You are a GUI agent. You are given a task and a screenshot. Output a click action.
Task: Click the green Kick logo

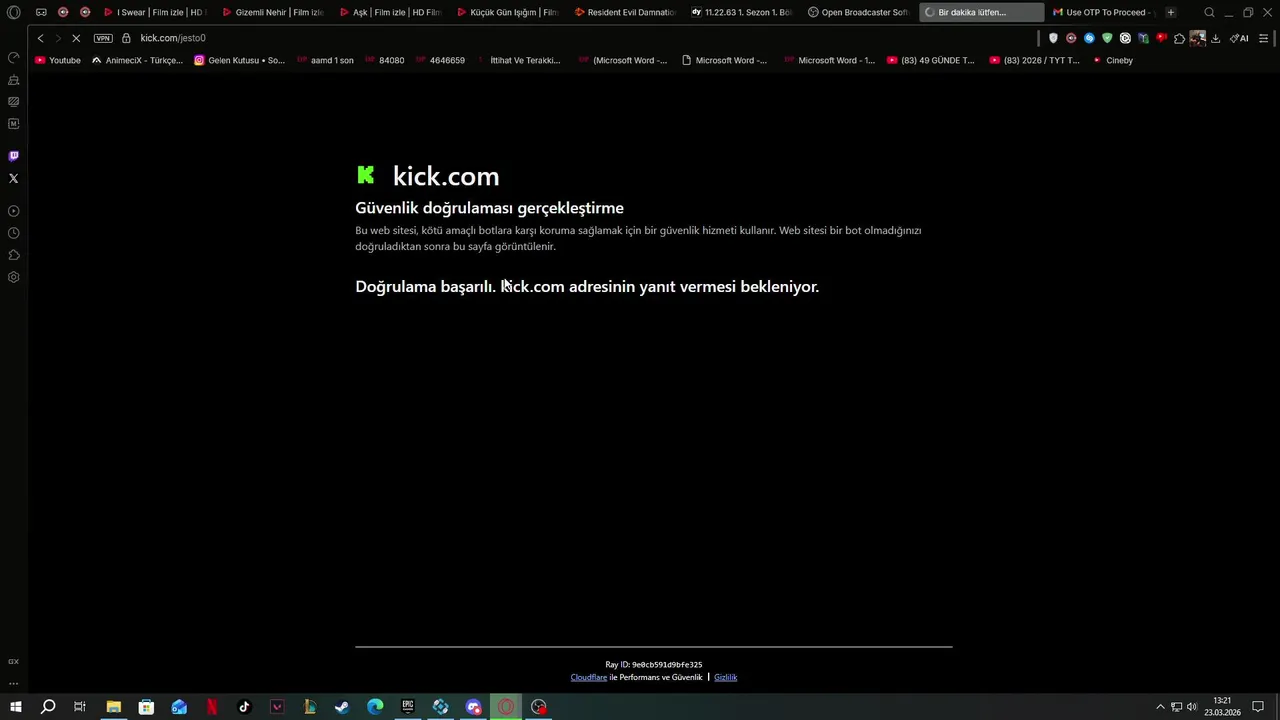366,175
